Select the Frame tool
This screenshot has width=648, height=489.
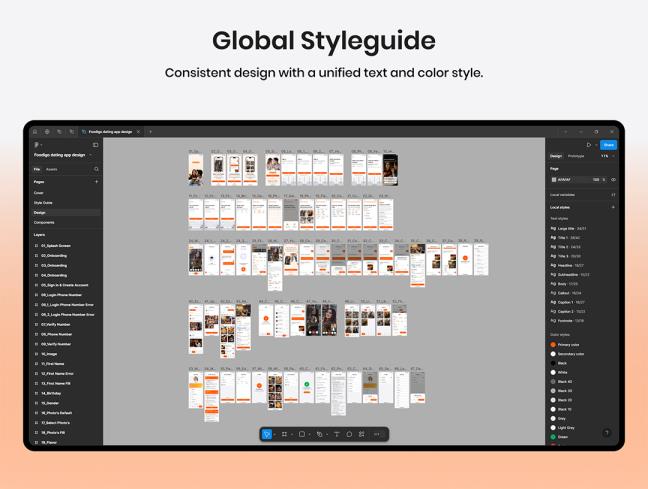pos(285,434)
